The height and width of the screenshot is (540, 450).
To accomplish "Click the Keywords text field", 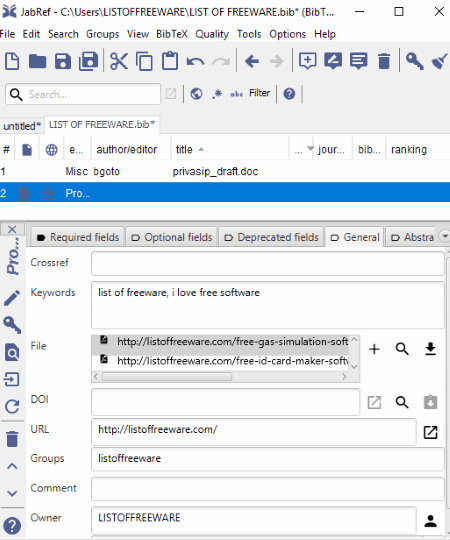I will (268, 305).
